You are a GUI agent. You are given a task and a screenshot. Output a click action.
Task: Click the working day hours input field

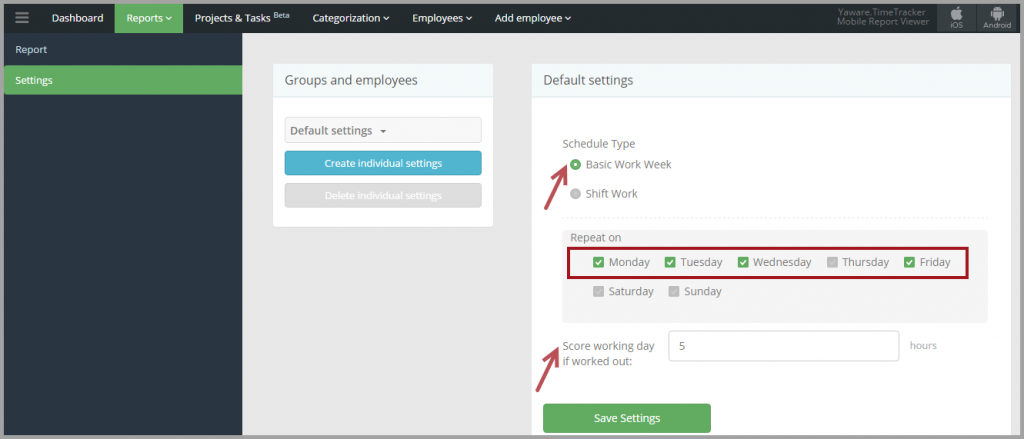point(784,346)
